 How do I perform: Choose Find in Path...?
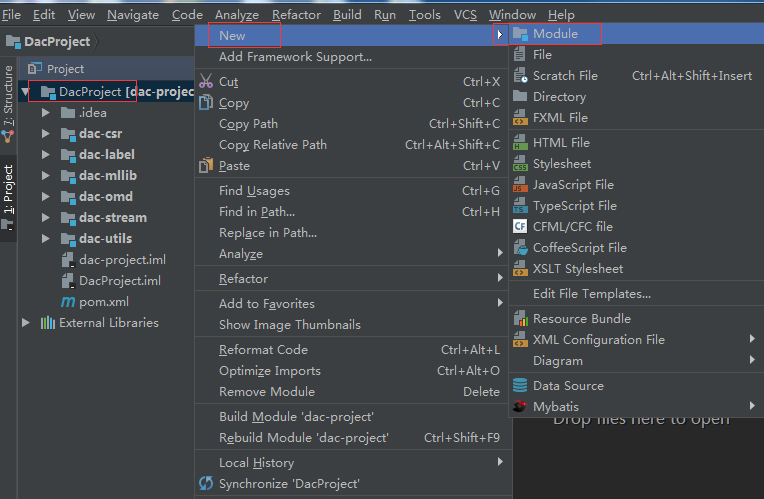[351, 211]
